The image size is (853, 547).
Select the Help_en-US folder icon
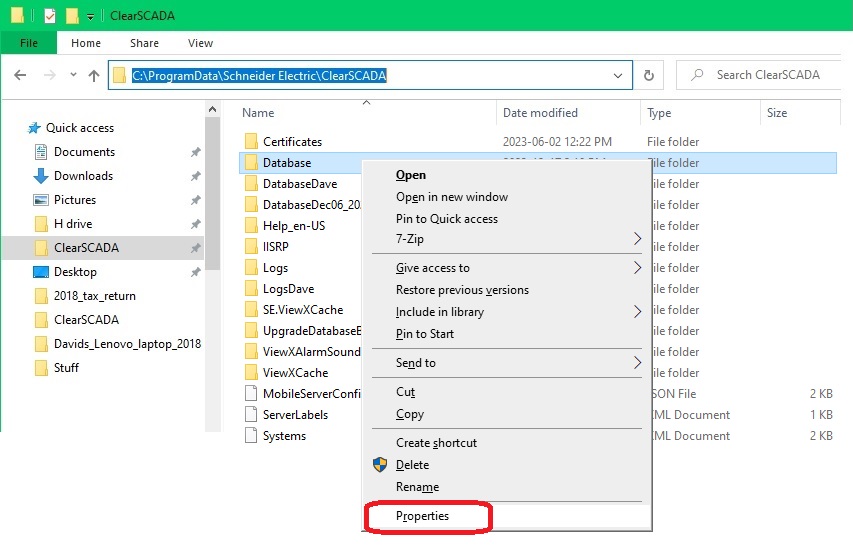coord(251,226)
